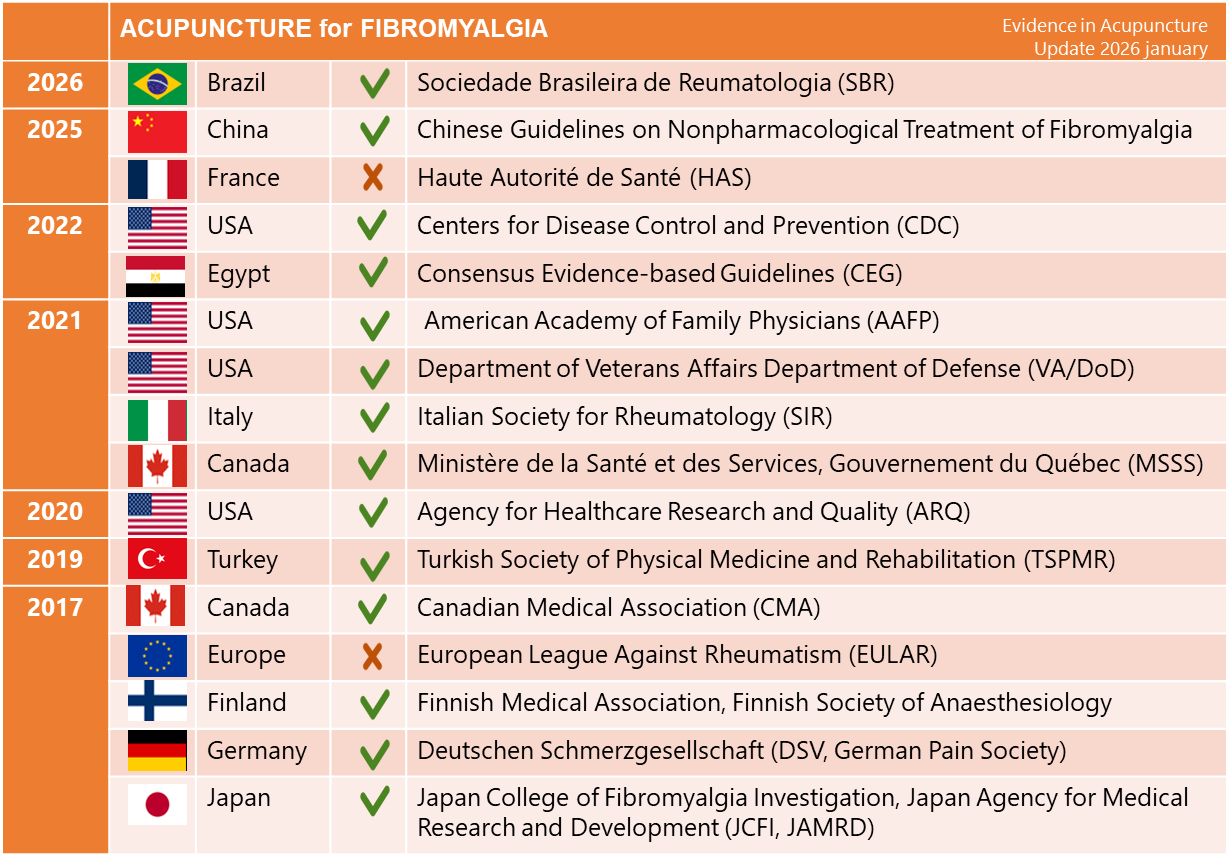Screen dimensions: 1230x857
Task: Click the ACUPUNCTURE for FIBROMYALGIA title
Action: [334, 29]
